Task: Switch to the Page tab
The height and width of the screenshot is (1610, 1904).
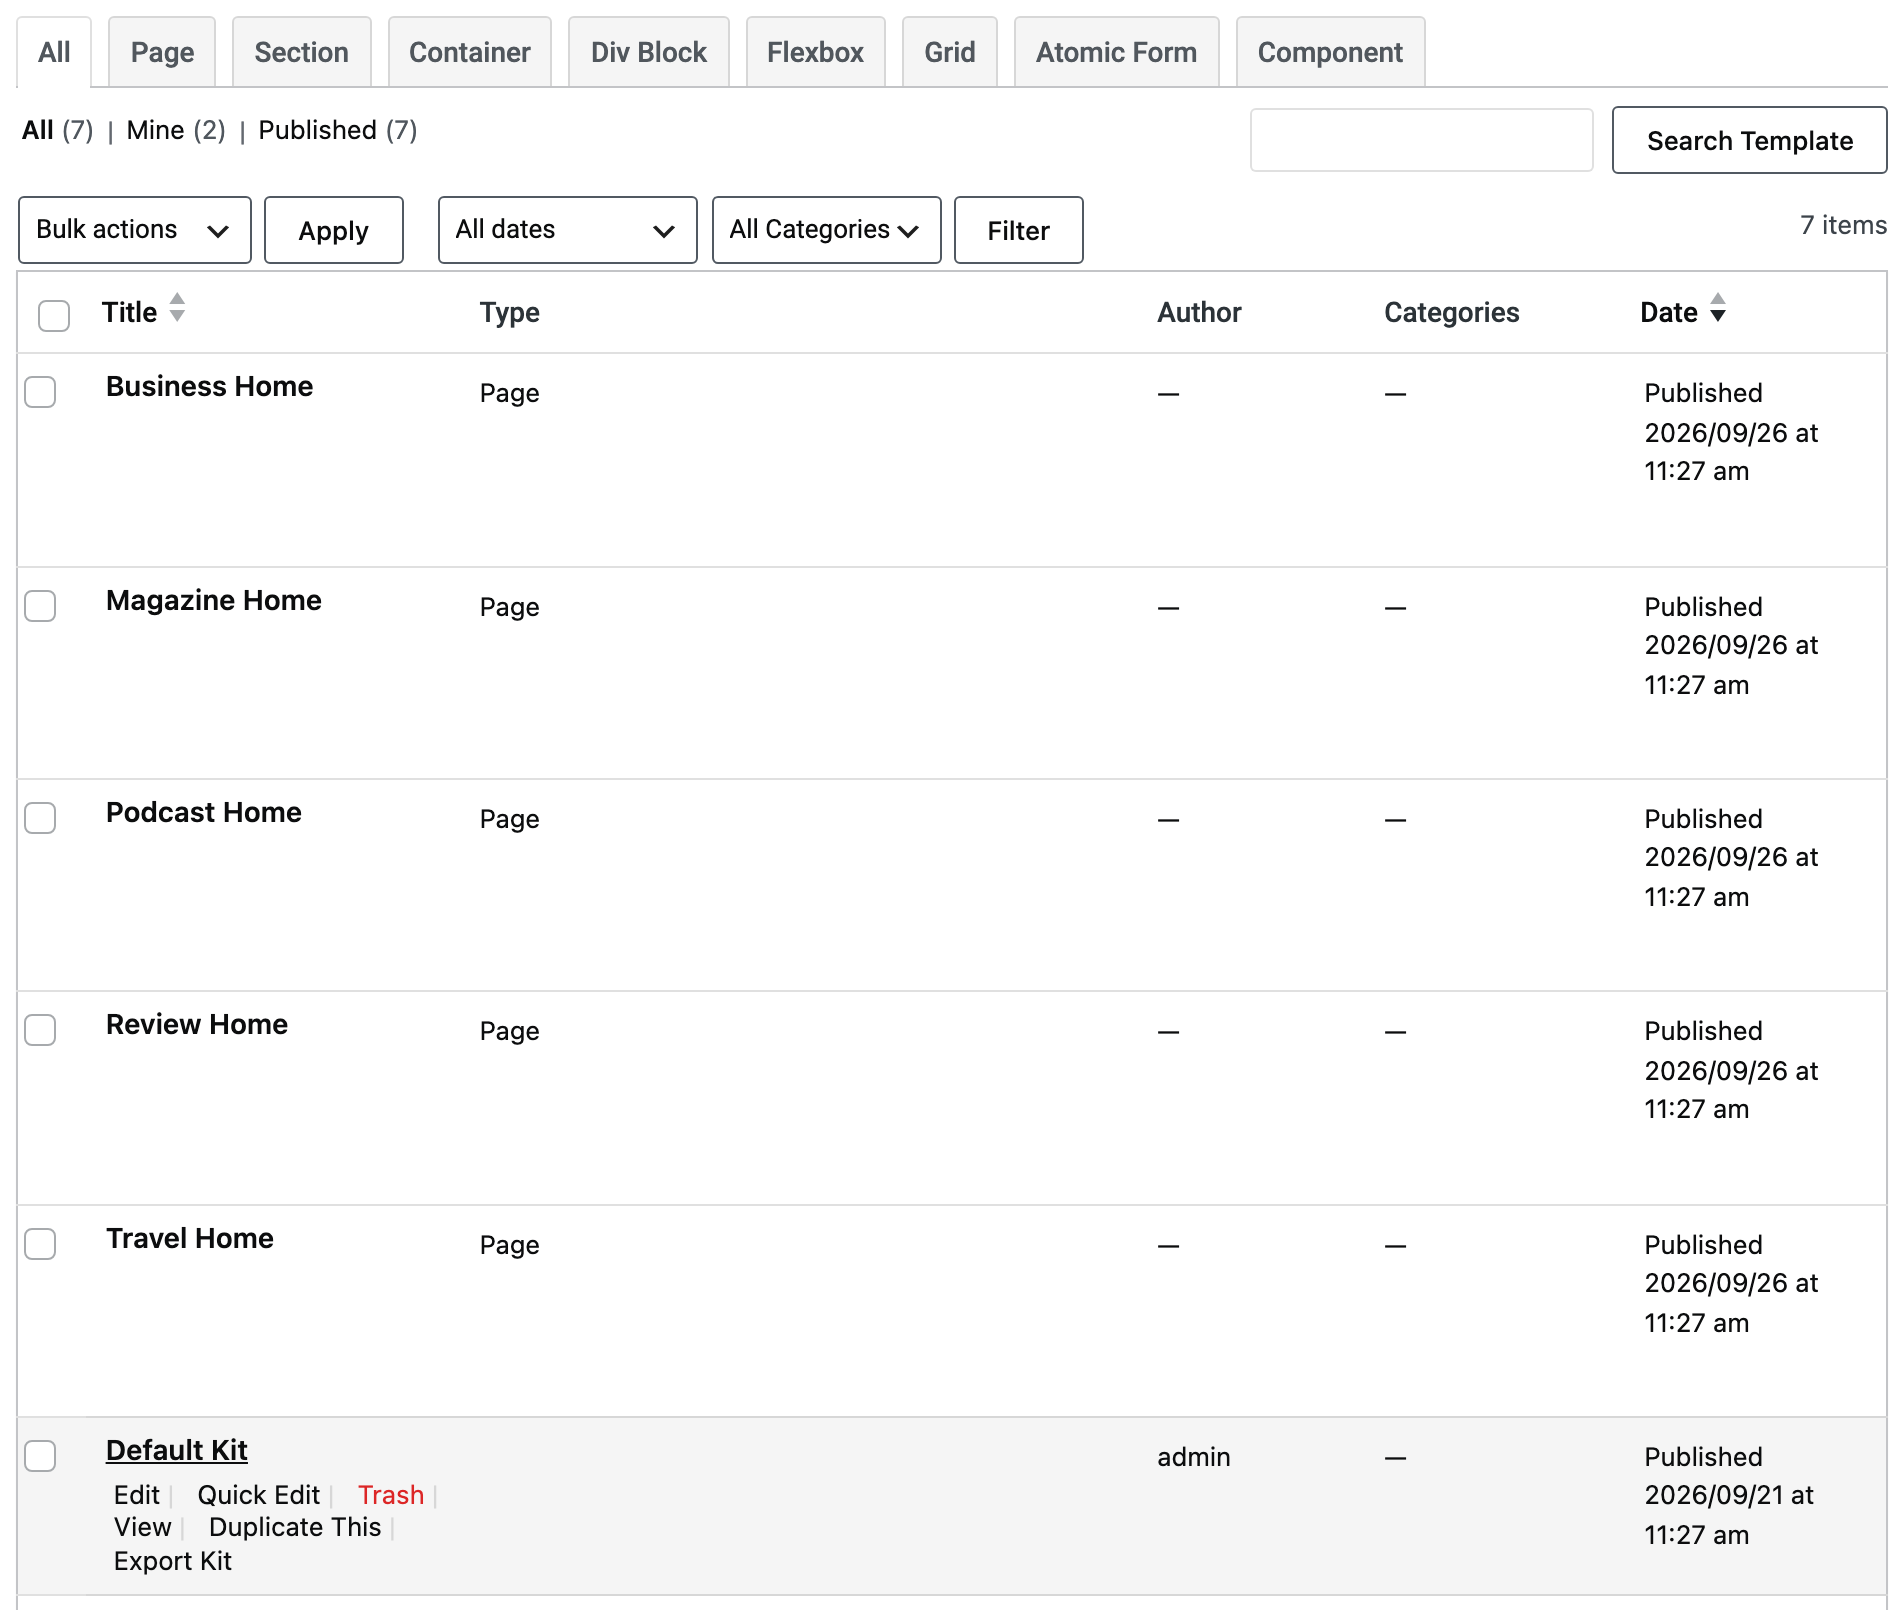Action: coord(162,52)
